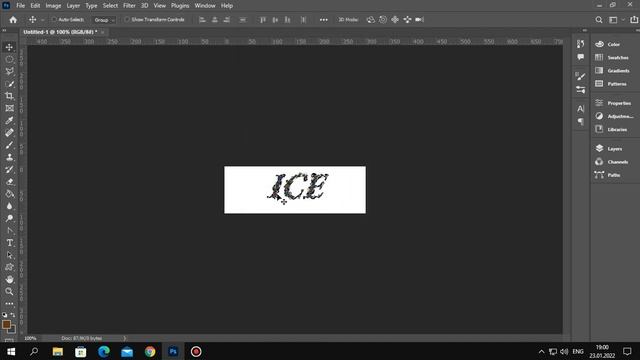
Task: Open the Share icon at top right
Action: coord(634,20)
